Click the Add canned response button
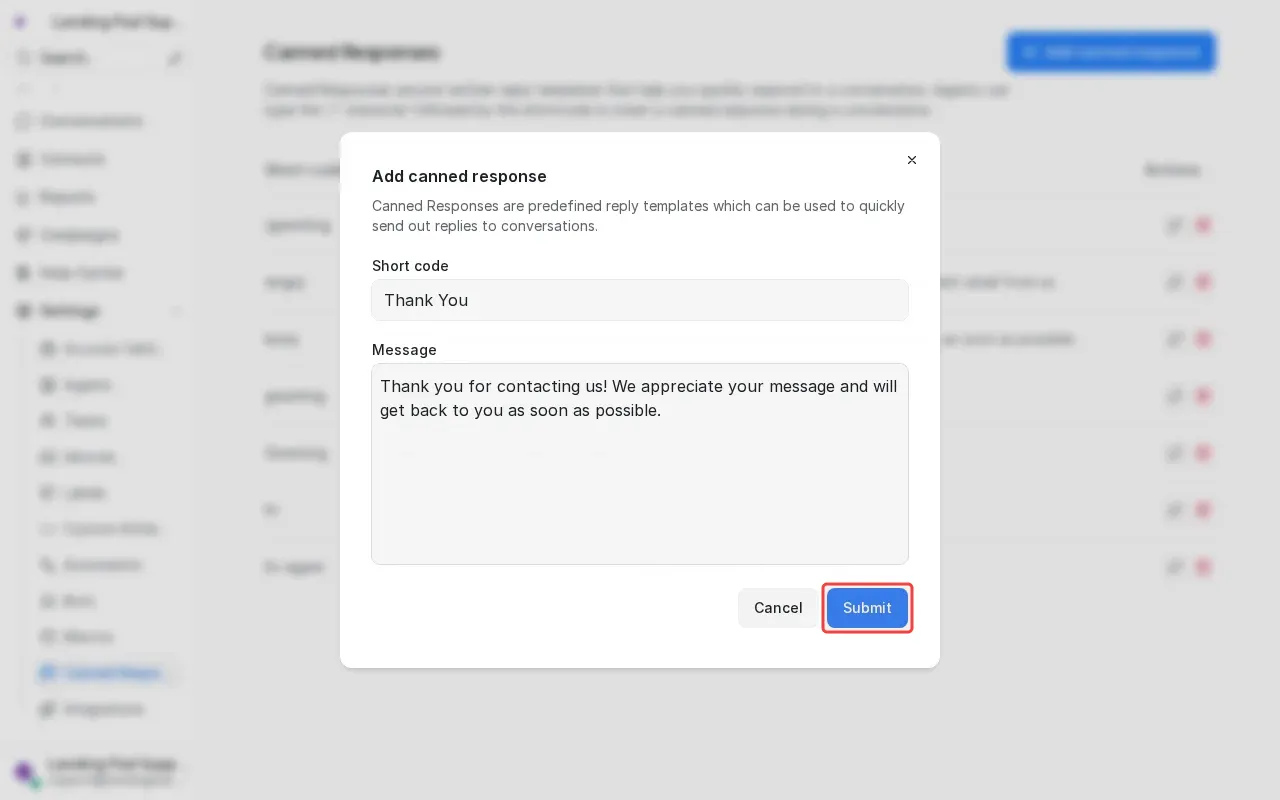Screen dimensions: 1280x800 1111,52
